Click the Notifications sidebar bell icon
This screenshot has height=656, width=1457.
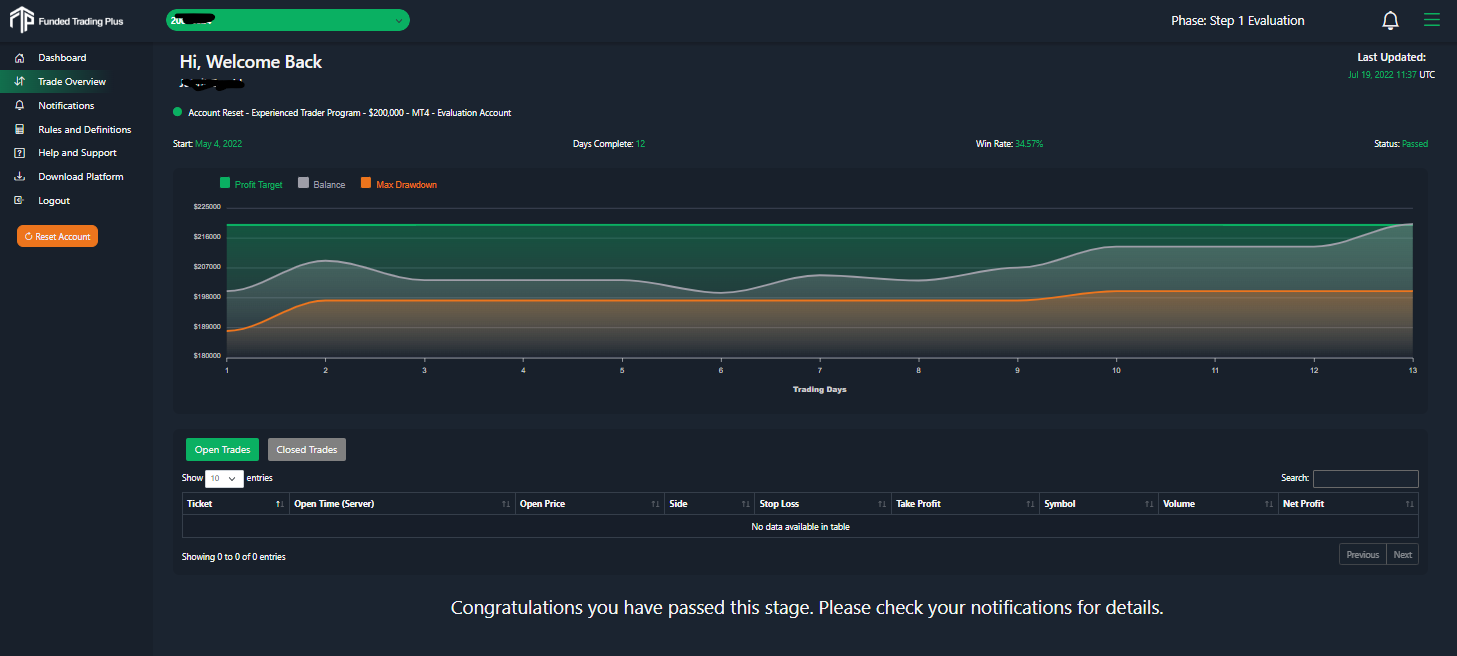pos(19,106)
